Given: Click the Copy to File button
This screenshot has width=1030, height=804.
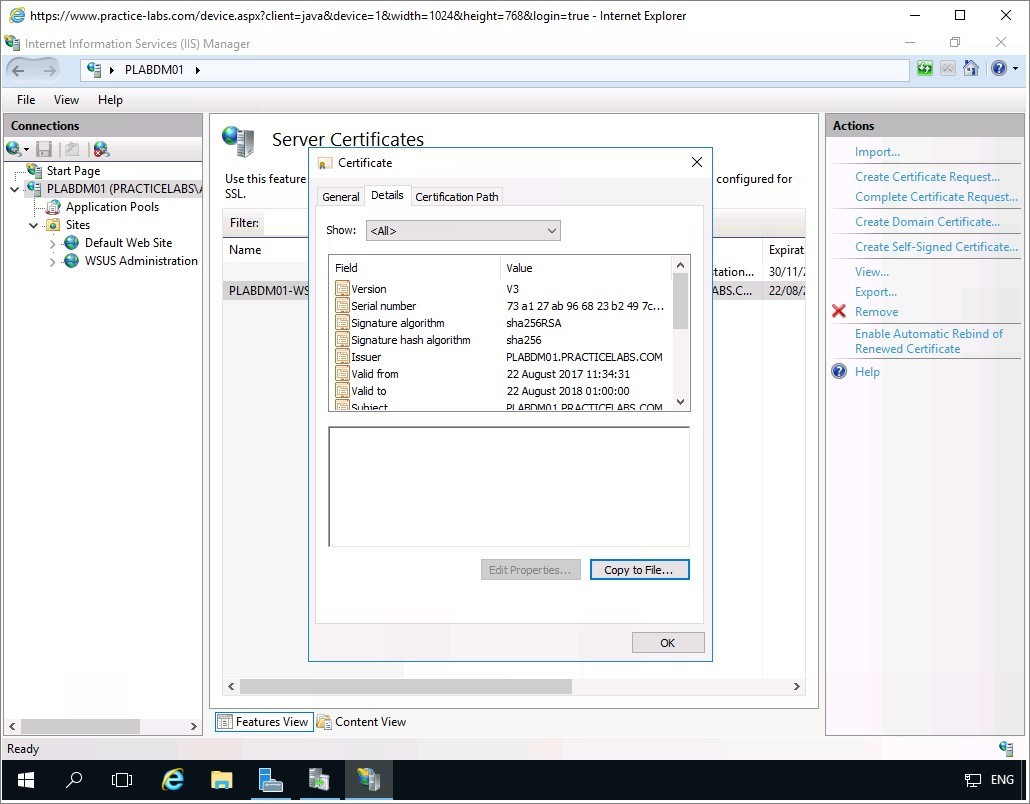Looking at the screenshot, I should [639, 570].
